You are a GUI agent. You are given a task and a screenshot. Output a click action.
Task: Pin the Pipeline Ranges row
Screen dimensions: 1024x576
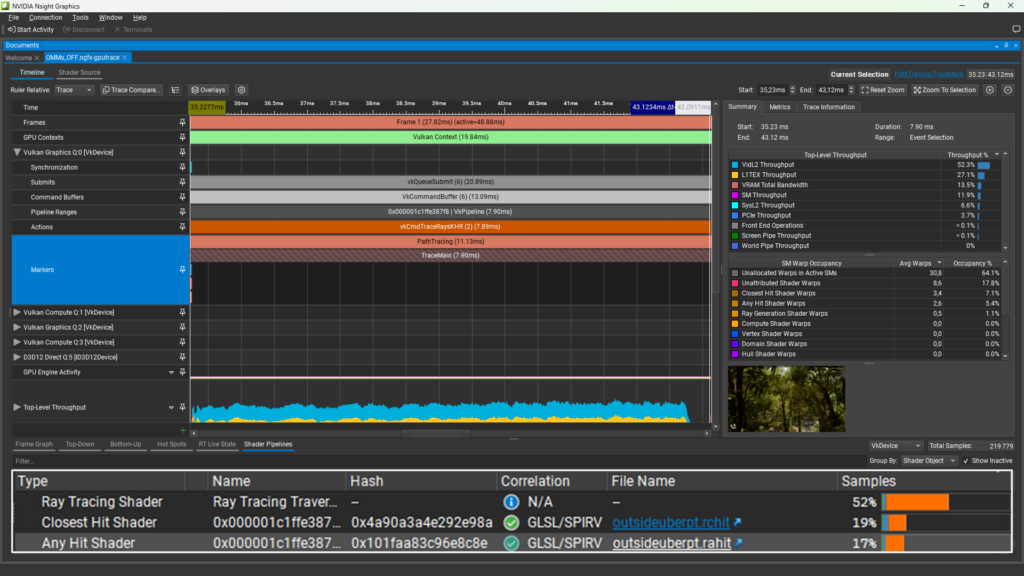(182, 212)
